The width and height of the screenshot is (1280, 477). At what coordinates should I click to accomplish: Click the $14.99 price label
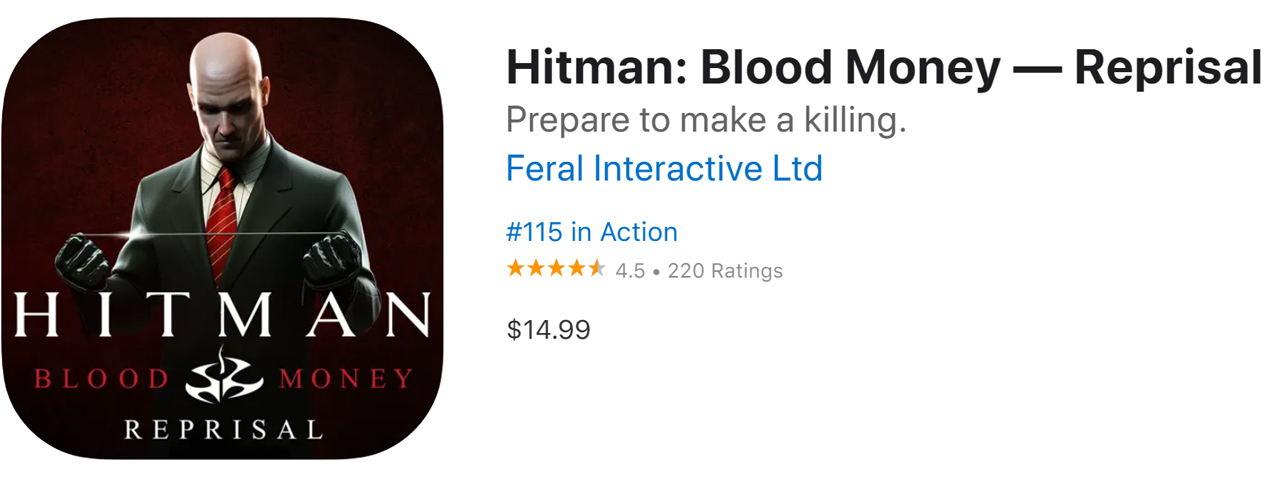[548, 329]
